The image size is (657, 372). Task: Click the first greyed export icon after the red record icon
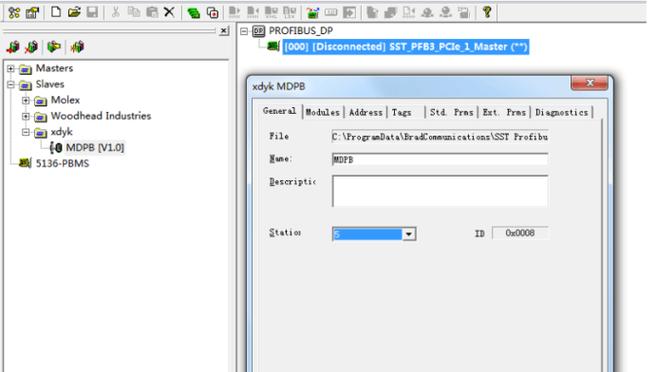pos(235,12)
